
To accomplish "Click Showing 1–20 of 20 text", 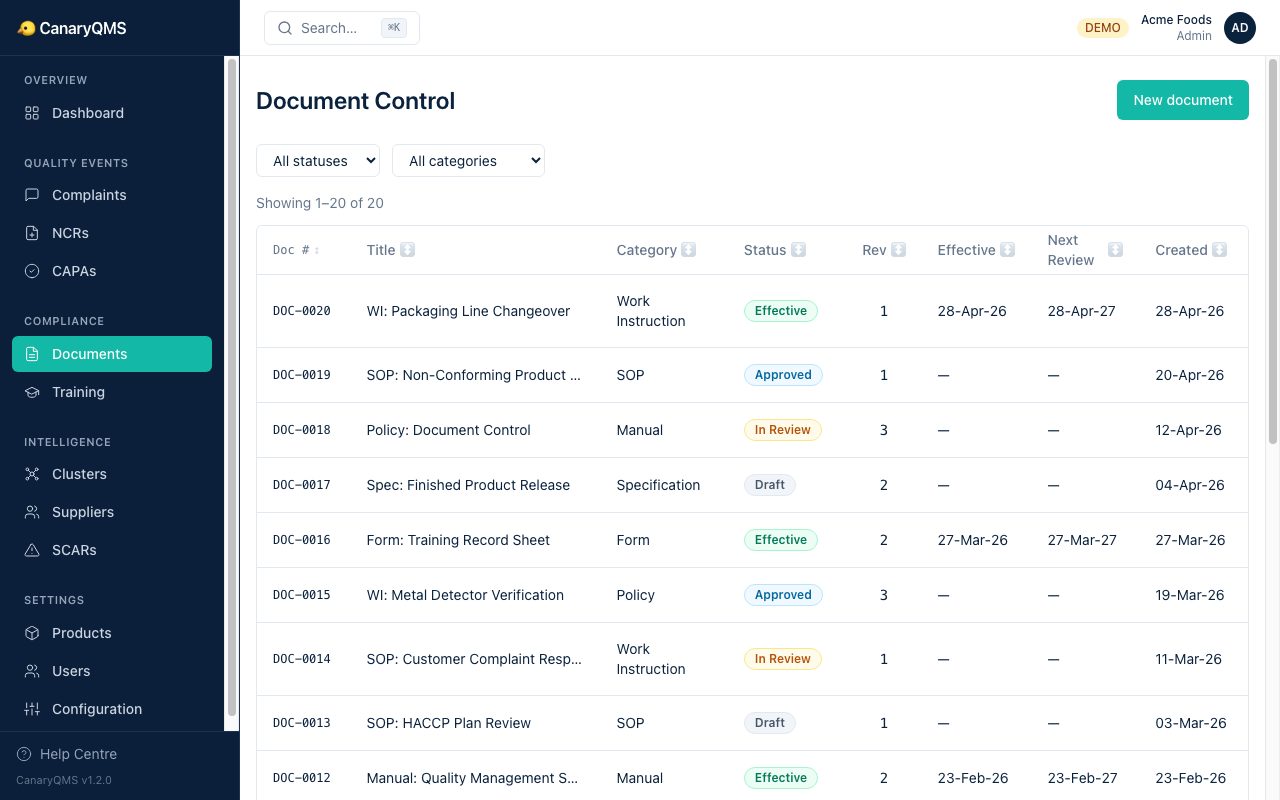I will pyautogui.click(x=320, y=203).
